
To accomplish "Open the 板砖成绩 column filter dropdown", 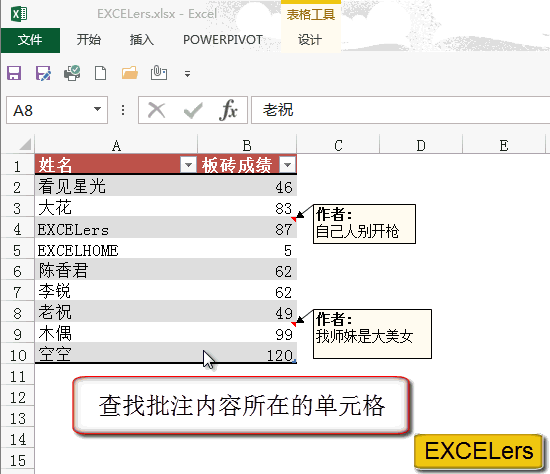I will [x=288, y=165].
